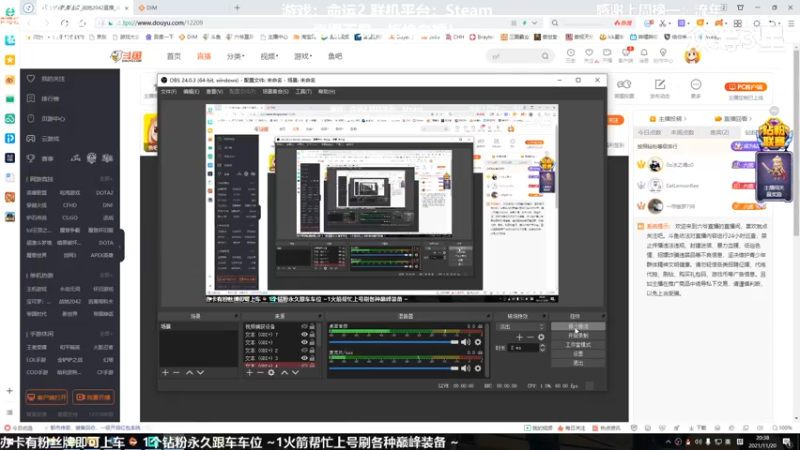This screenshot has width=800, height=450.
Task: Open 消息 bell notifications in Douyu header
Action: (x=644, y=55)
